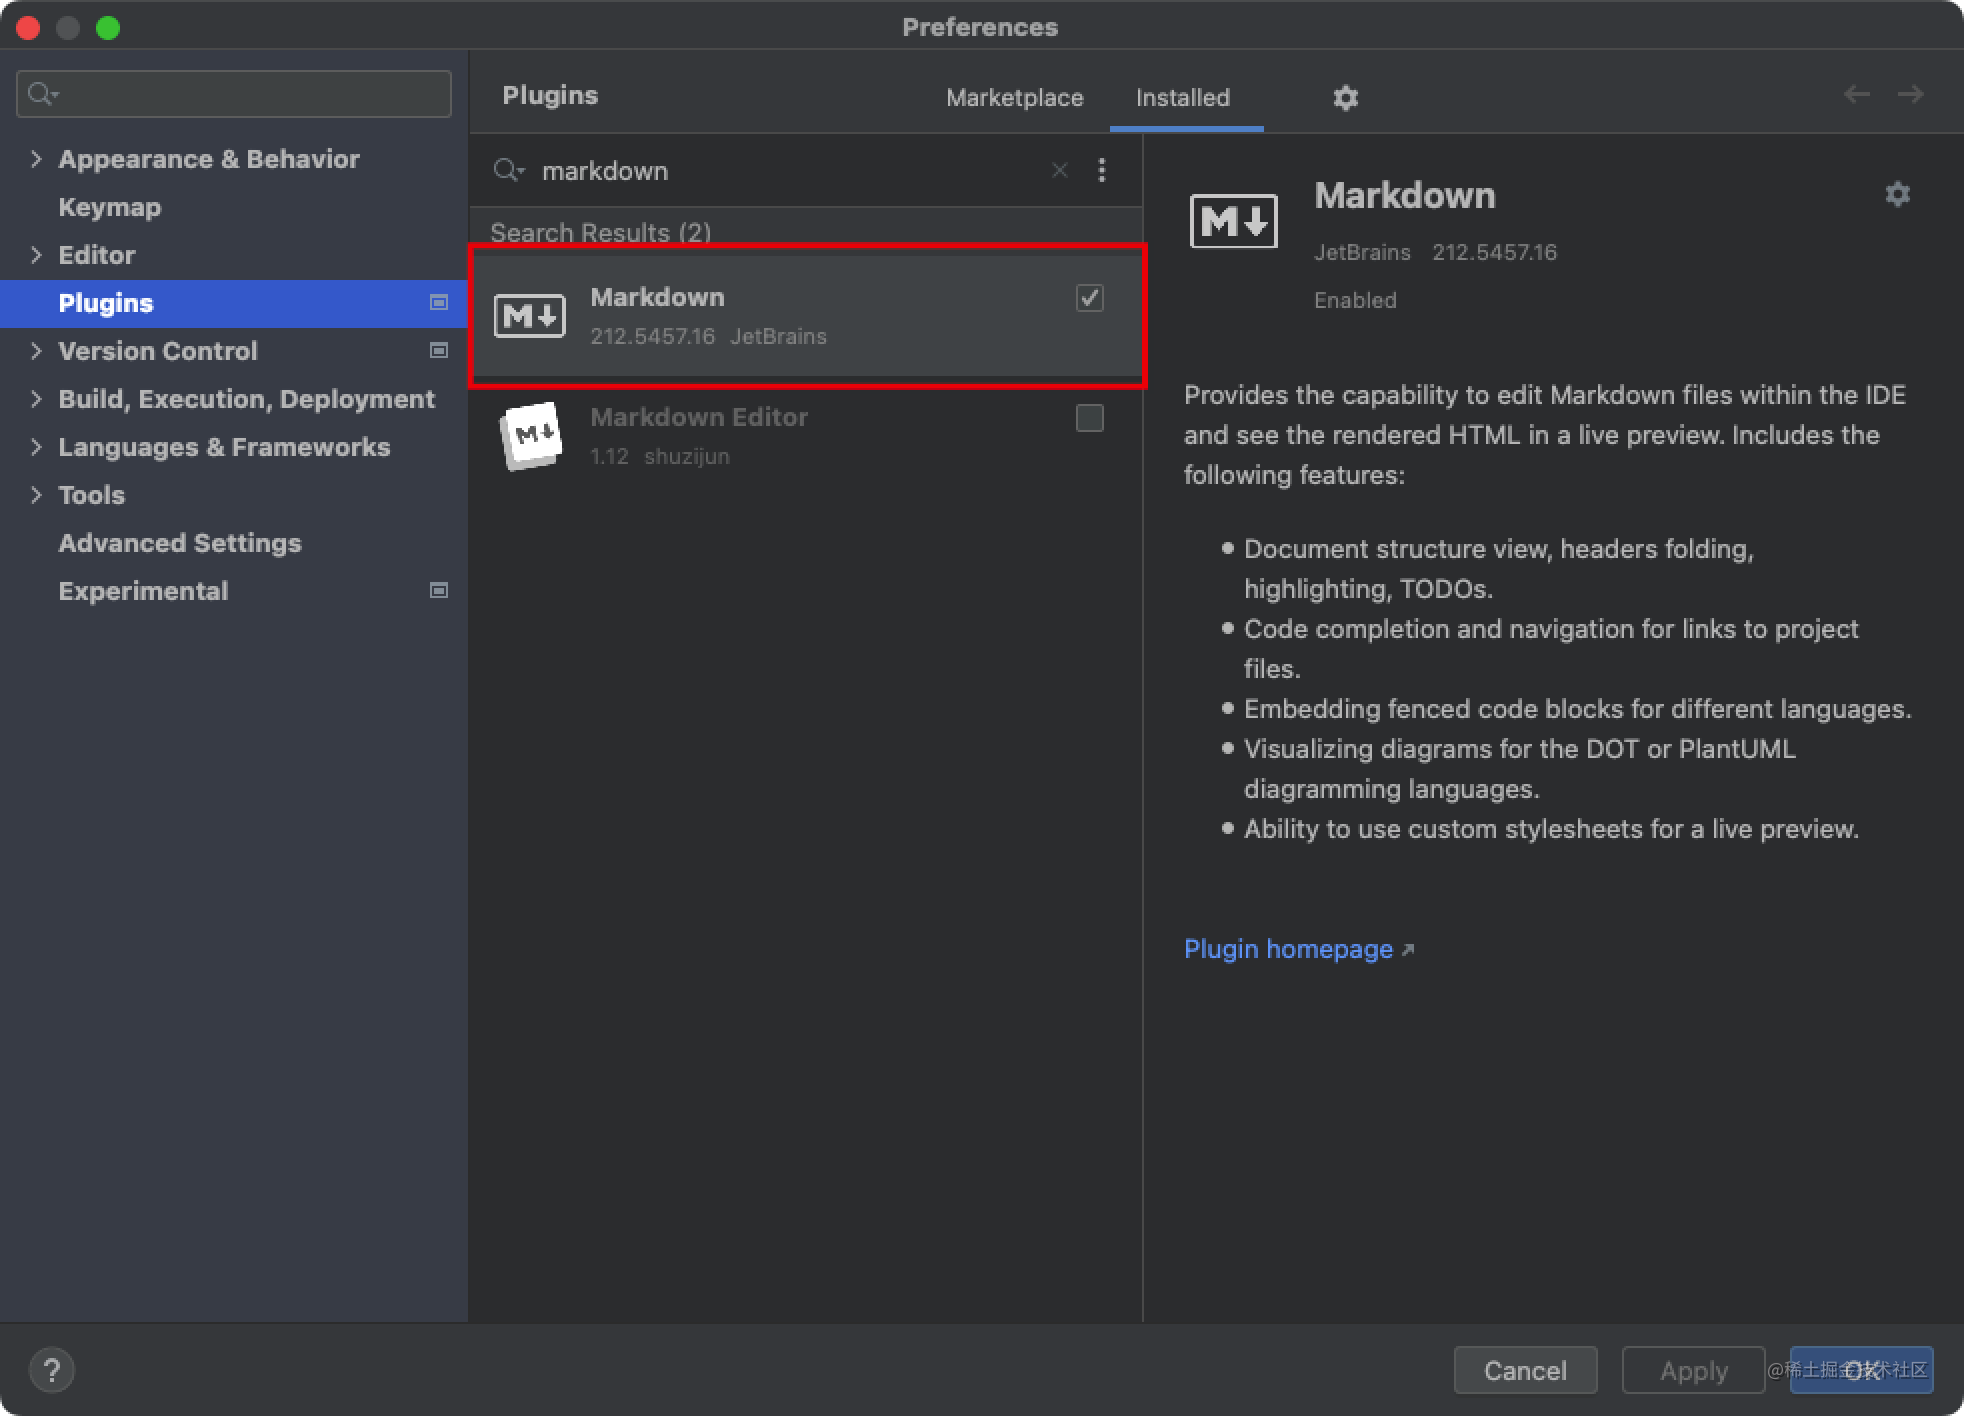1964x1416 pixels.
Task: Open the plugin search options menu (three dots)
Action: click(1102, 170)
